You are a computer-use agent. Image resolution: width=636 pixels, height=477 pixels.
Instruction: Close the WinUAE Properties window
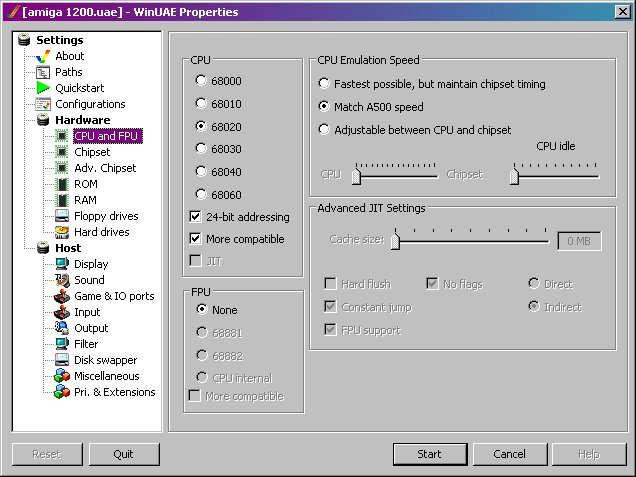tap(623, 12)
